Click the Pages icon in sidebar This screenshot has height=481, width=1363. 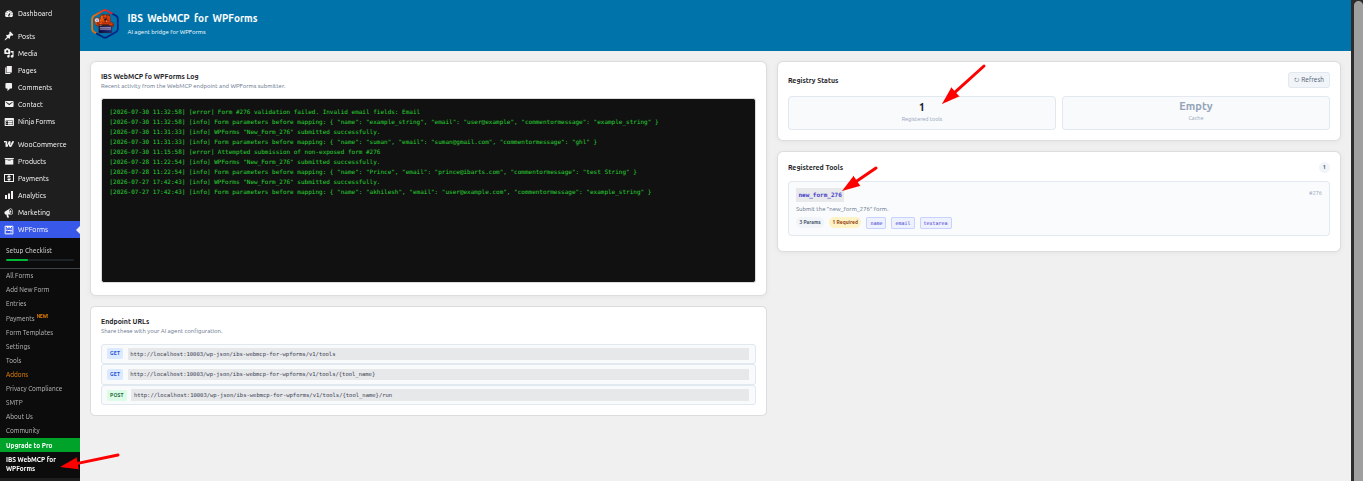(9, 70)
